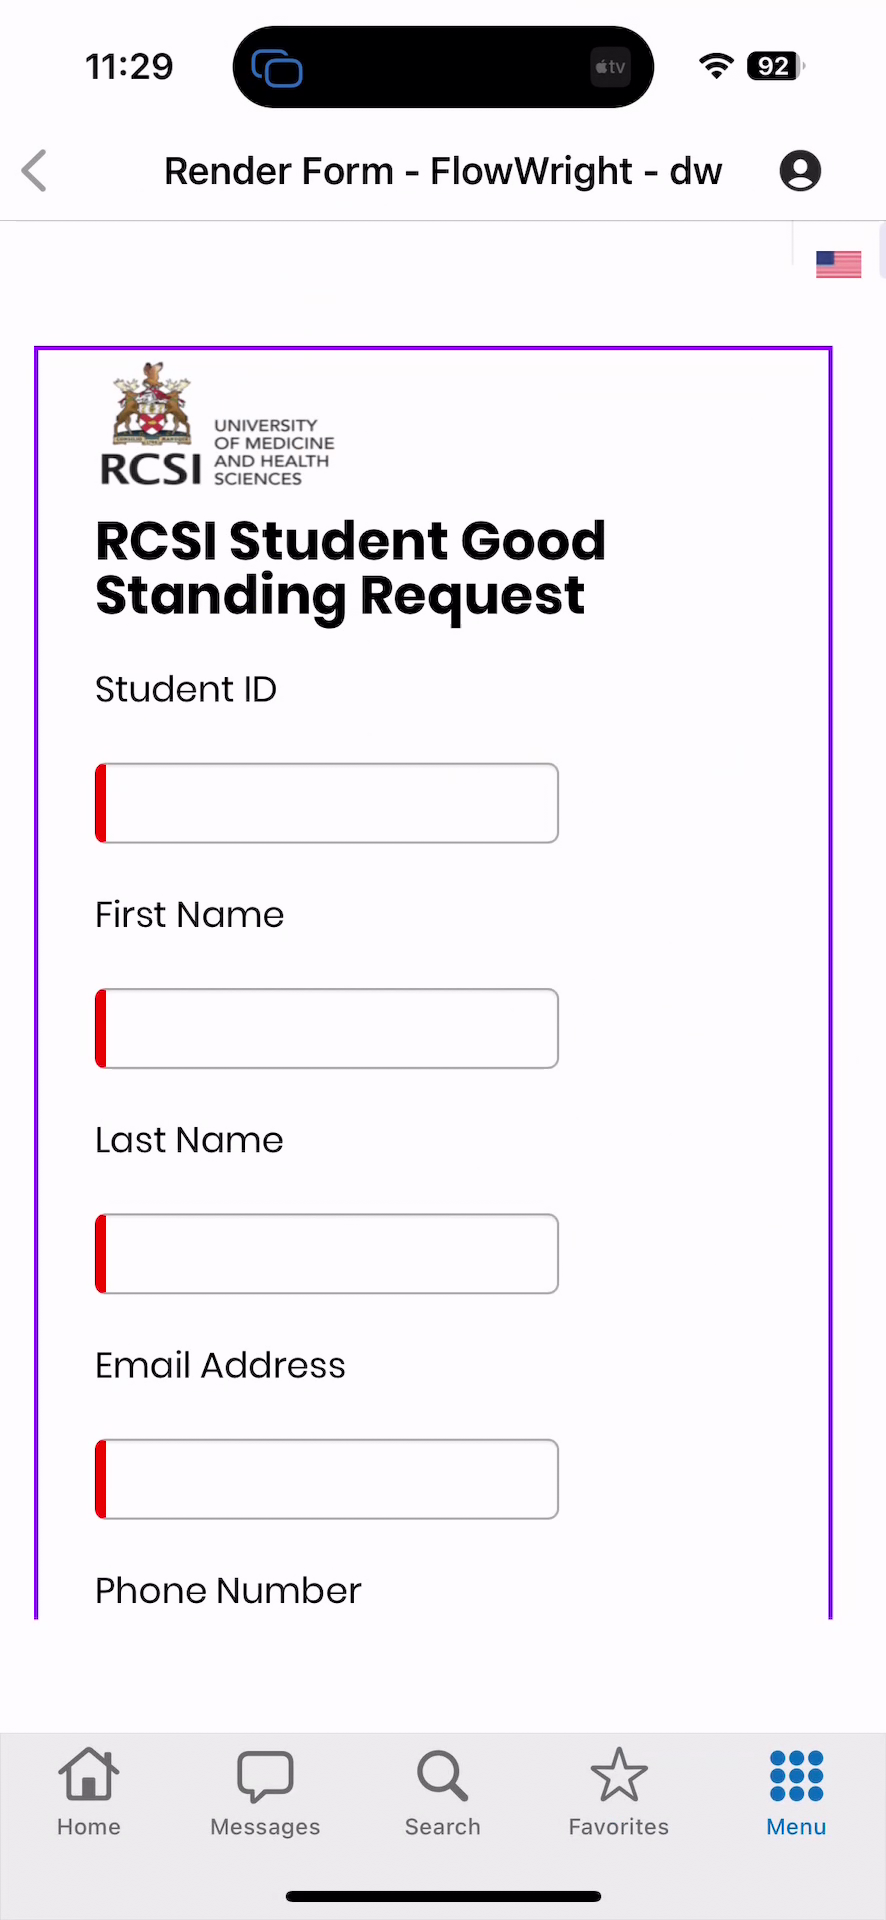Tap the Wi-Fi status indicator
The width and height of the screenshot is (886, 1920).
[714, 66]
